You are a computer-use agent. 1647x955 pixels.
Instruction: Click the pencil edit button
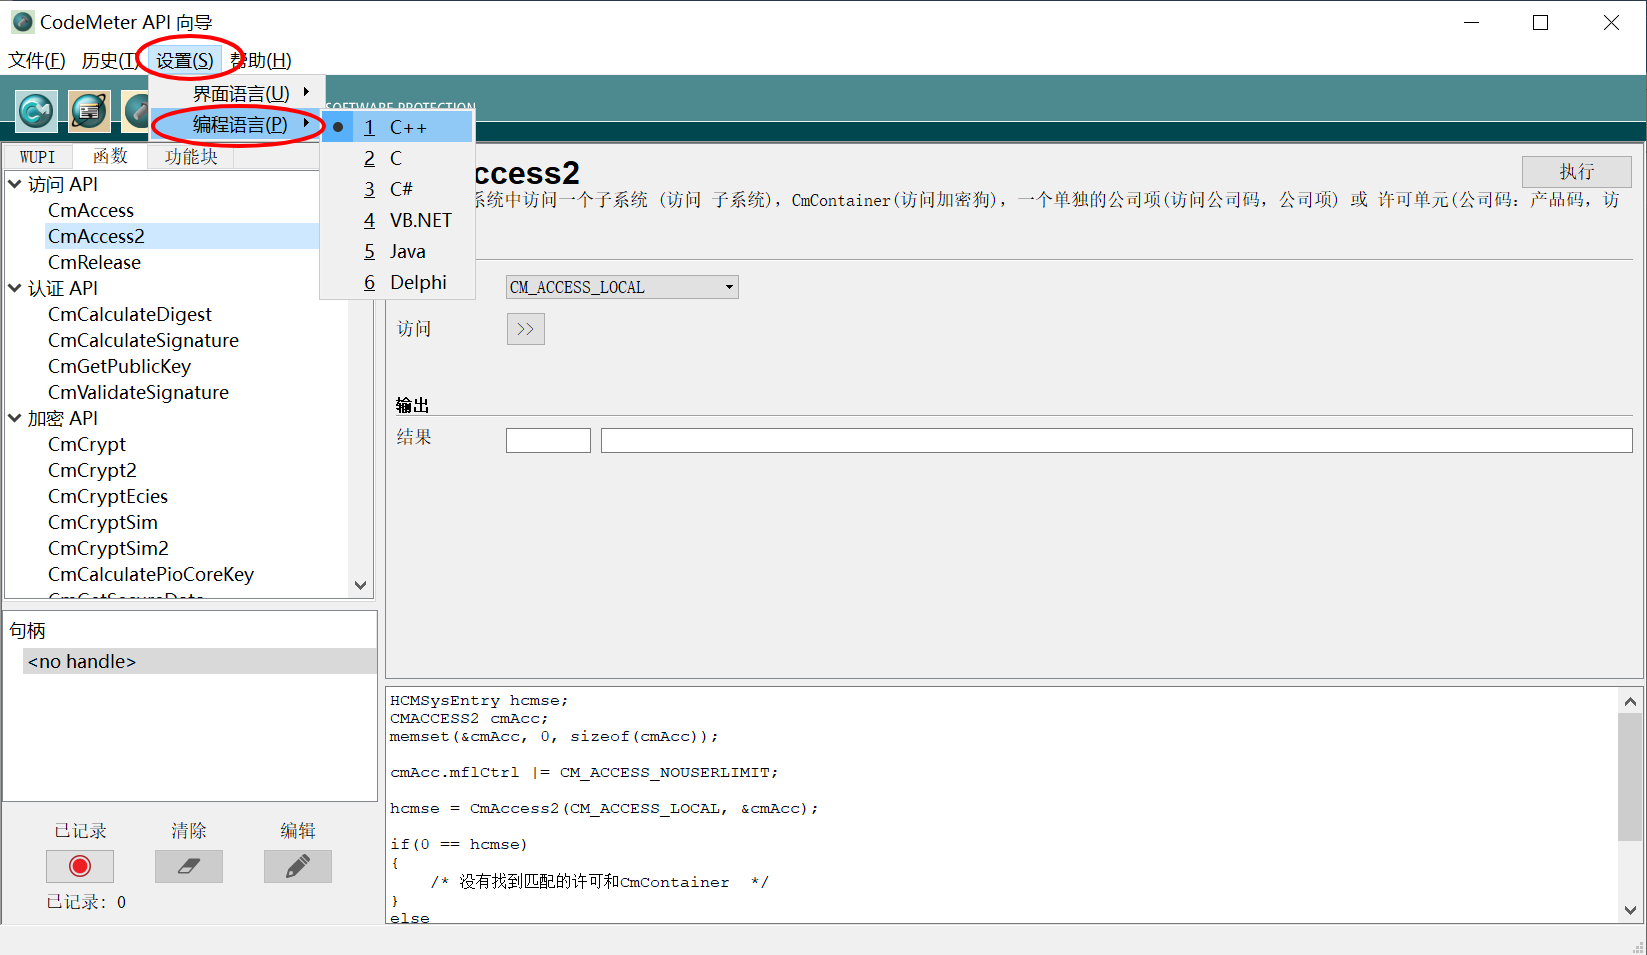tap(298, 866)
